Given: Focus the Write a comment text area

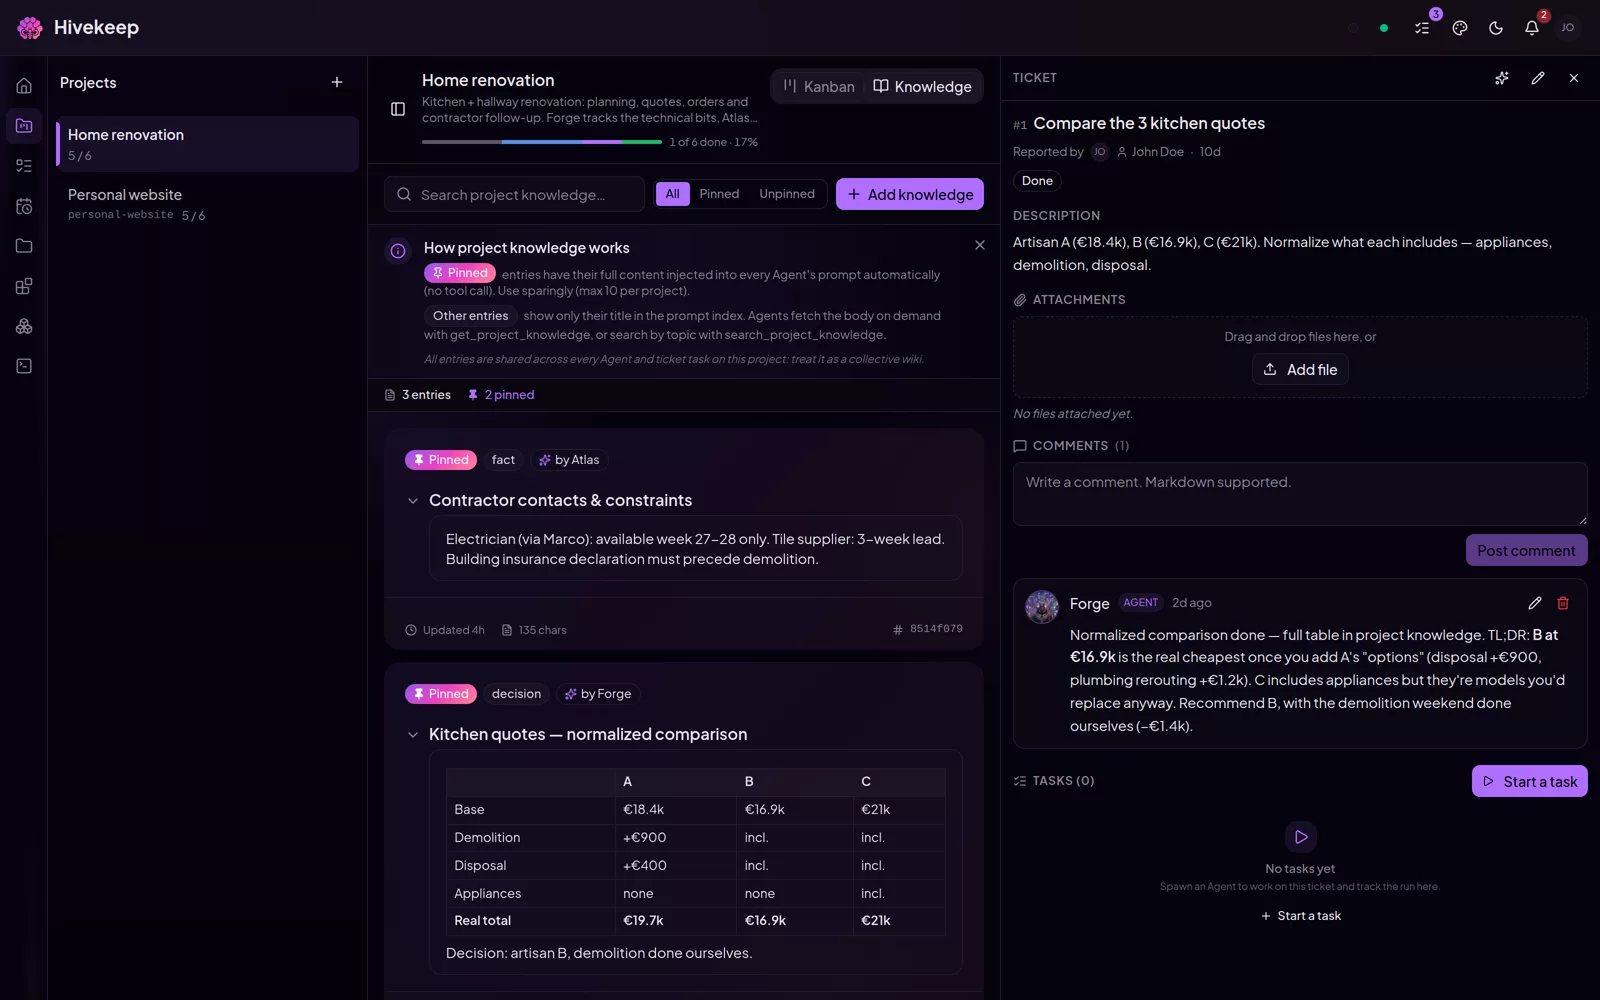Looking at the screenshot, I should tap(1300, 494).
